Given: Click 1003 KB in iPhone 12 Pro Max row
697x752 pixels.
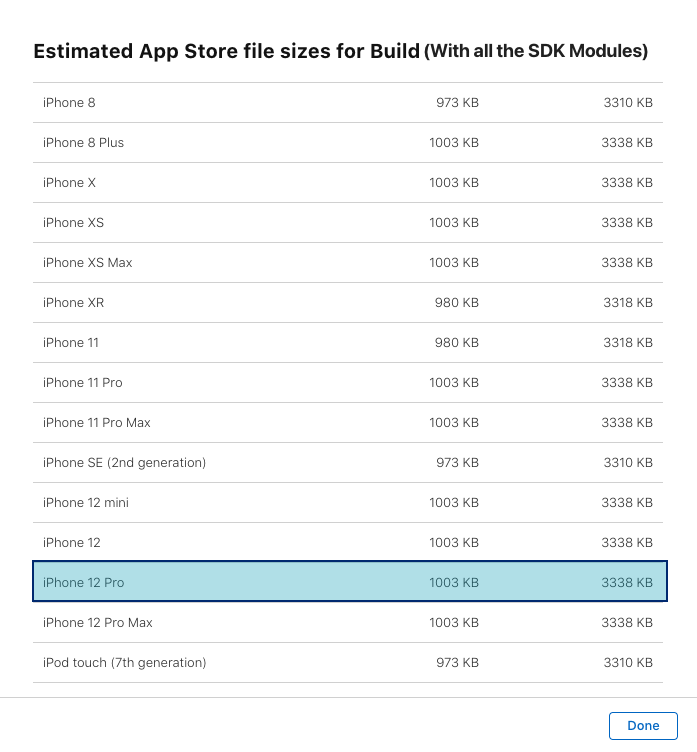Looking at the screenshot, I should [x=454, y=623].
